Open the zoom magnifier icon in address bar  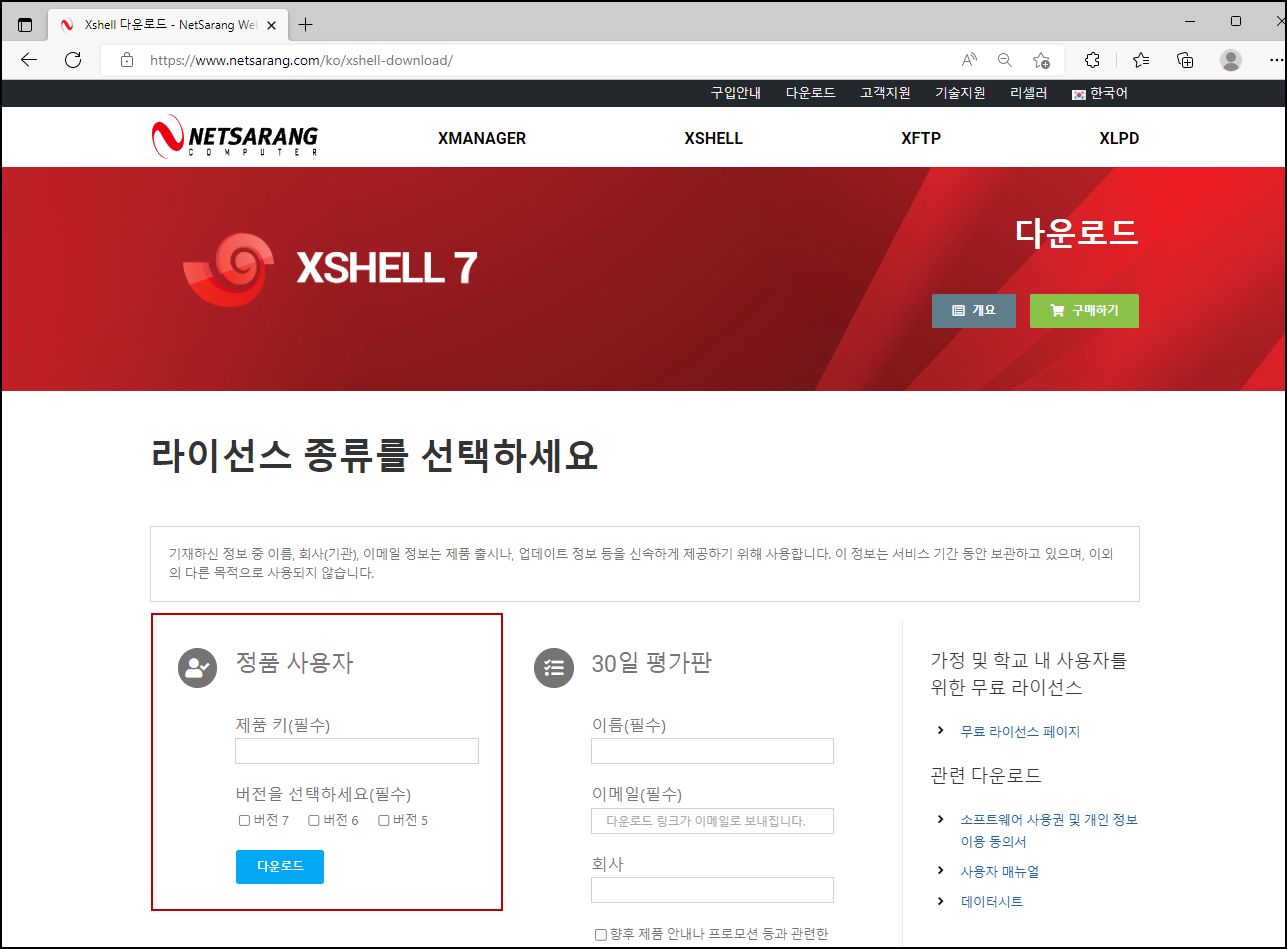(1005, 60)
